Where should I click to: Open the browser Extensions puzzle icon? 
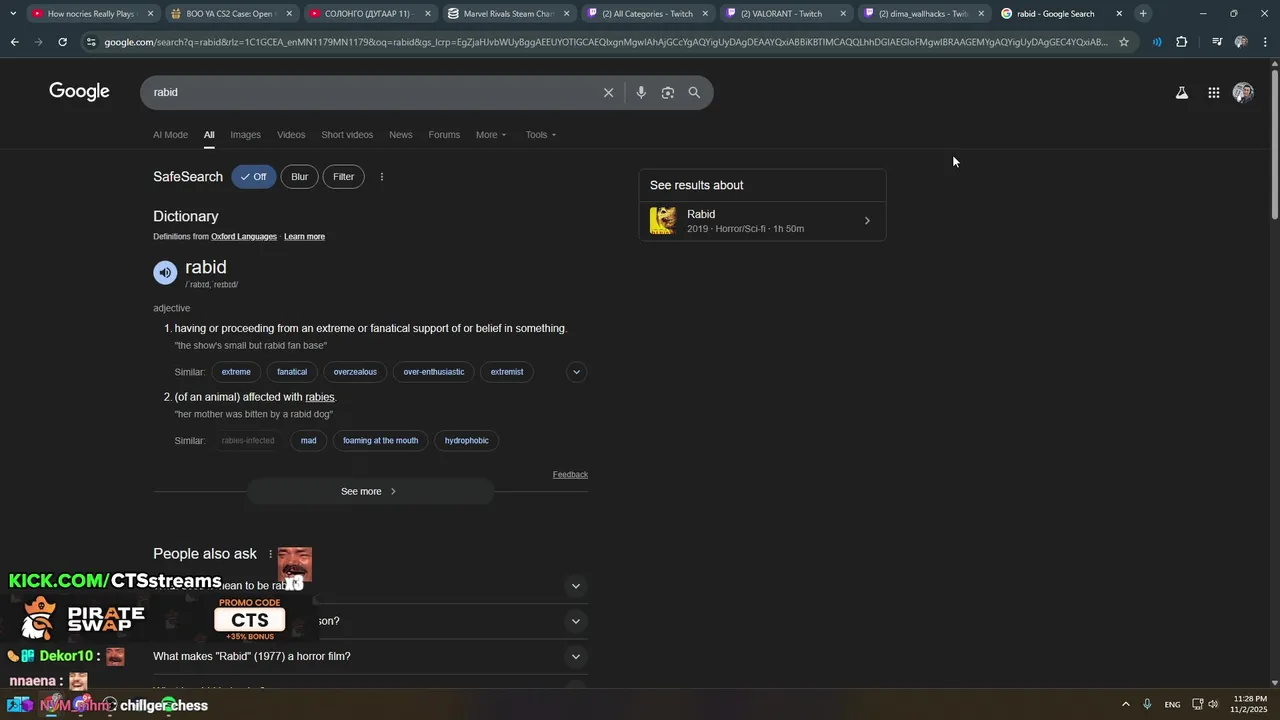point(1182,42)
